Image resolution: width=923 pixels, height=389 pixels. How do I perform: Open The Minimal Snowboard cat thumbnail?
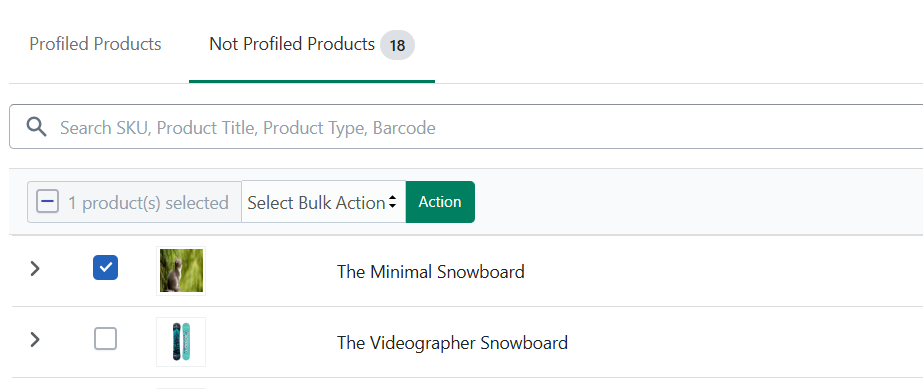181,271
